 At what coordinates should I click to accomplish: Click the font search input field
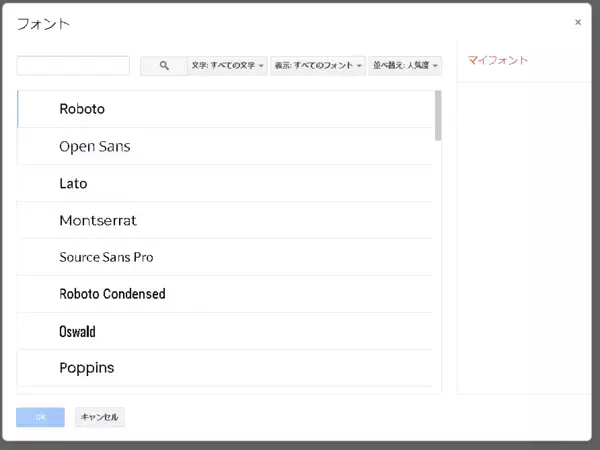(73, 65)
